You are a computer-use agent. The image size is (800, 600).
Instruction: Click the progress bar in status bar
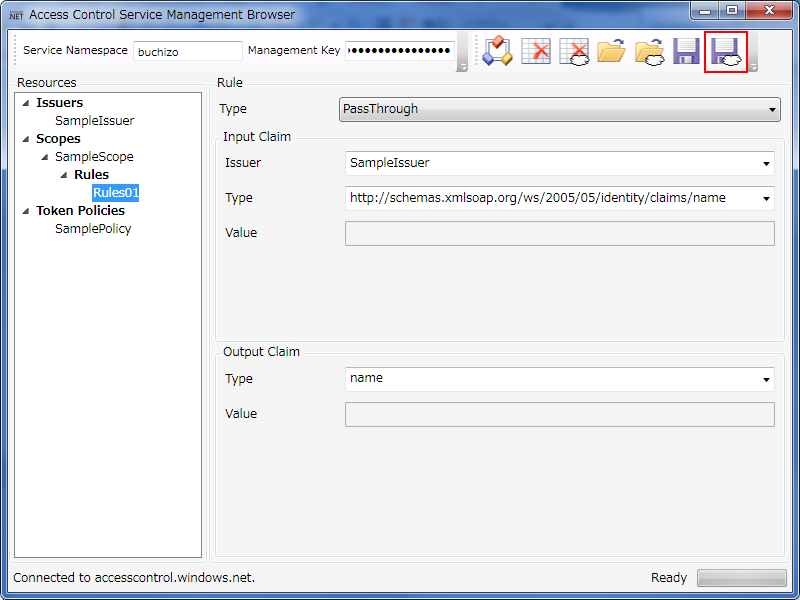742,578
